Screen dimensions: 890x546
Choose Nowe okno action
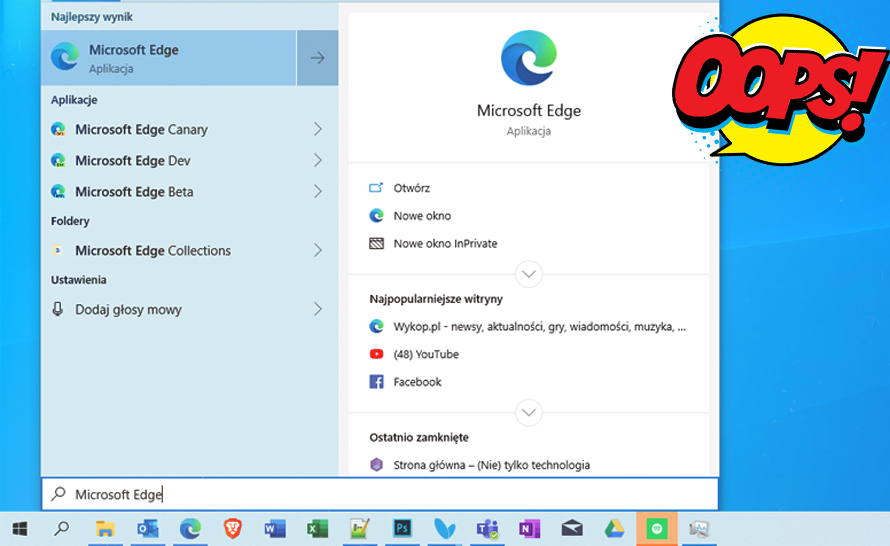click(x=422, y=216)
